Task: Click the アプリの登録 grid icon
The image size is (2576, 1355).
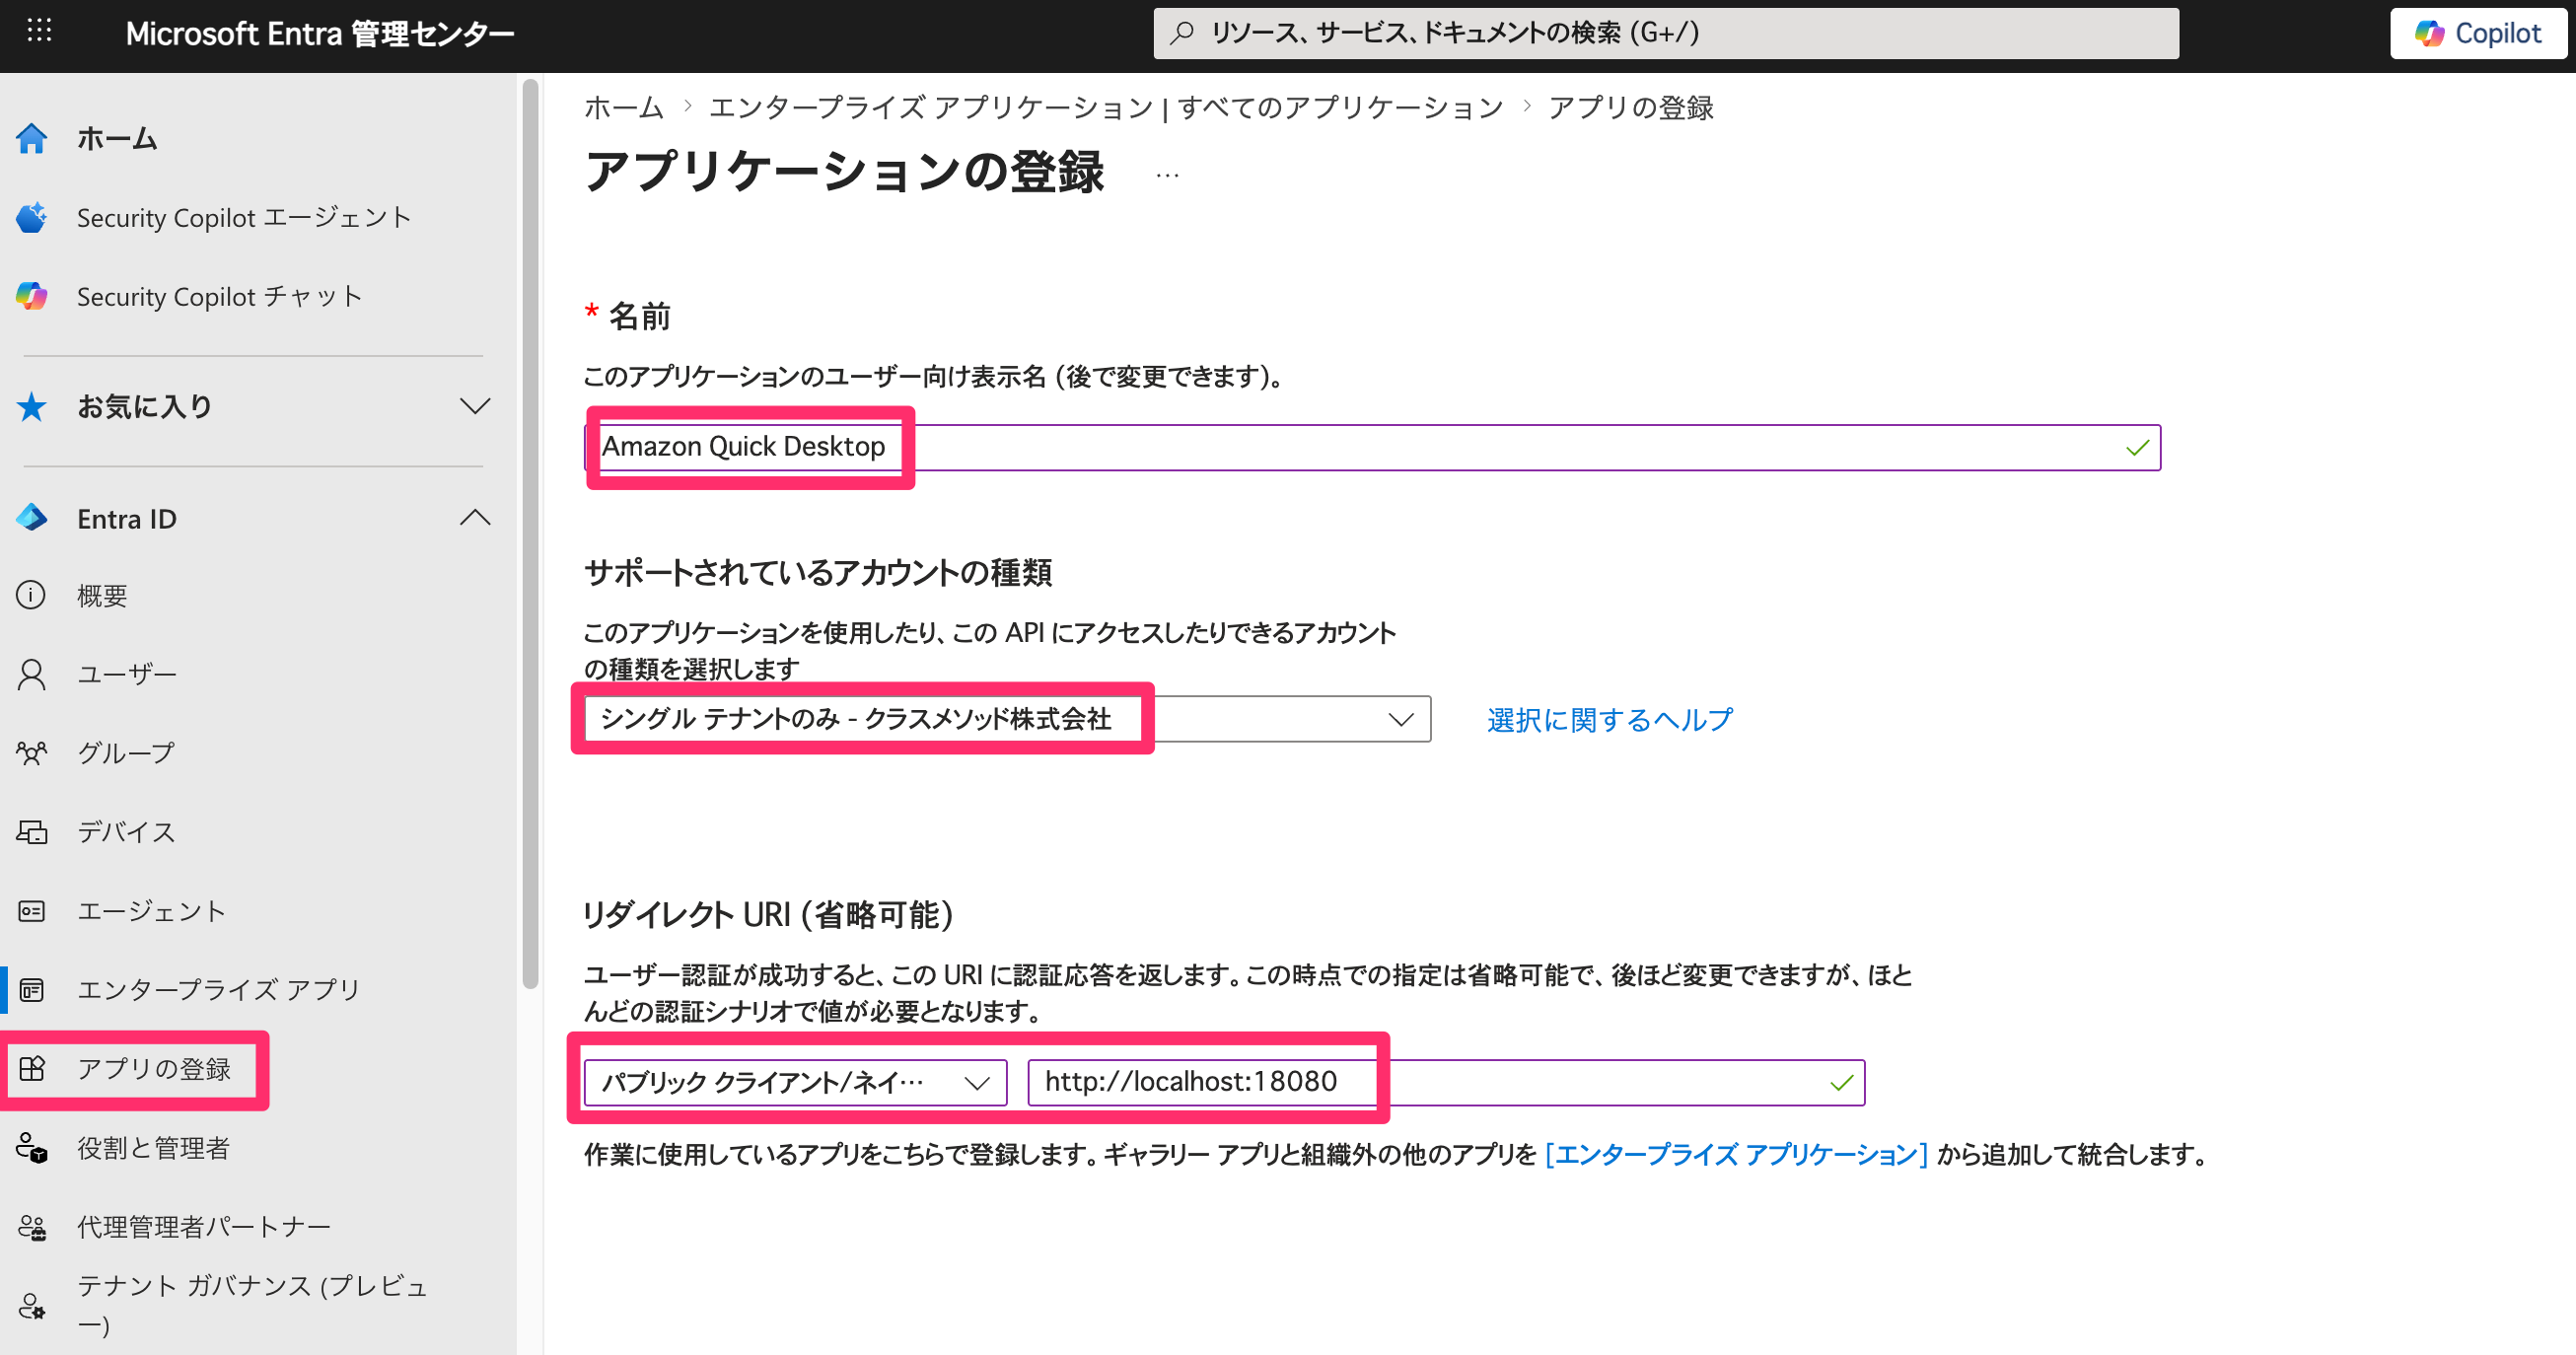Action: point(31,1069)
